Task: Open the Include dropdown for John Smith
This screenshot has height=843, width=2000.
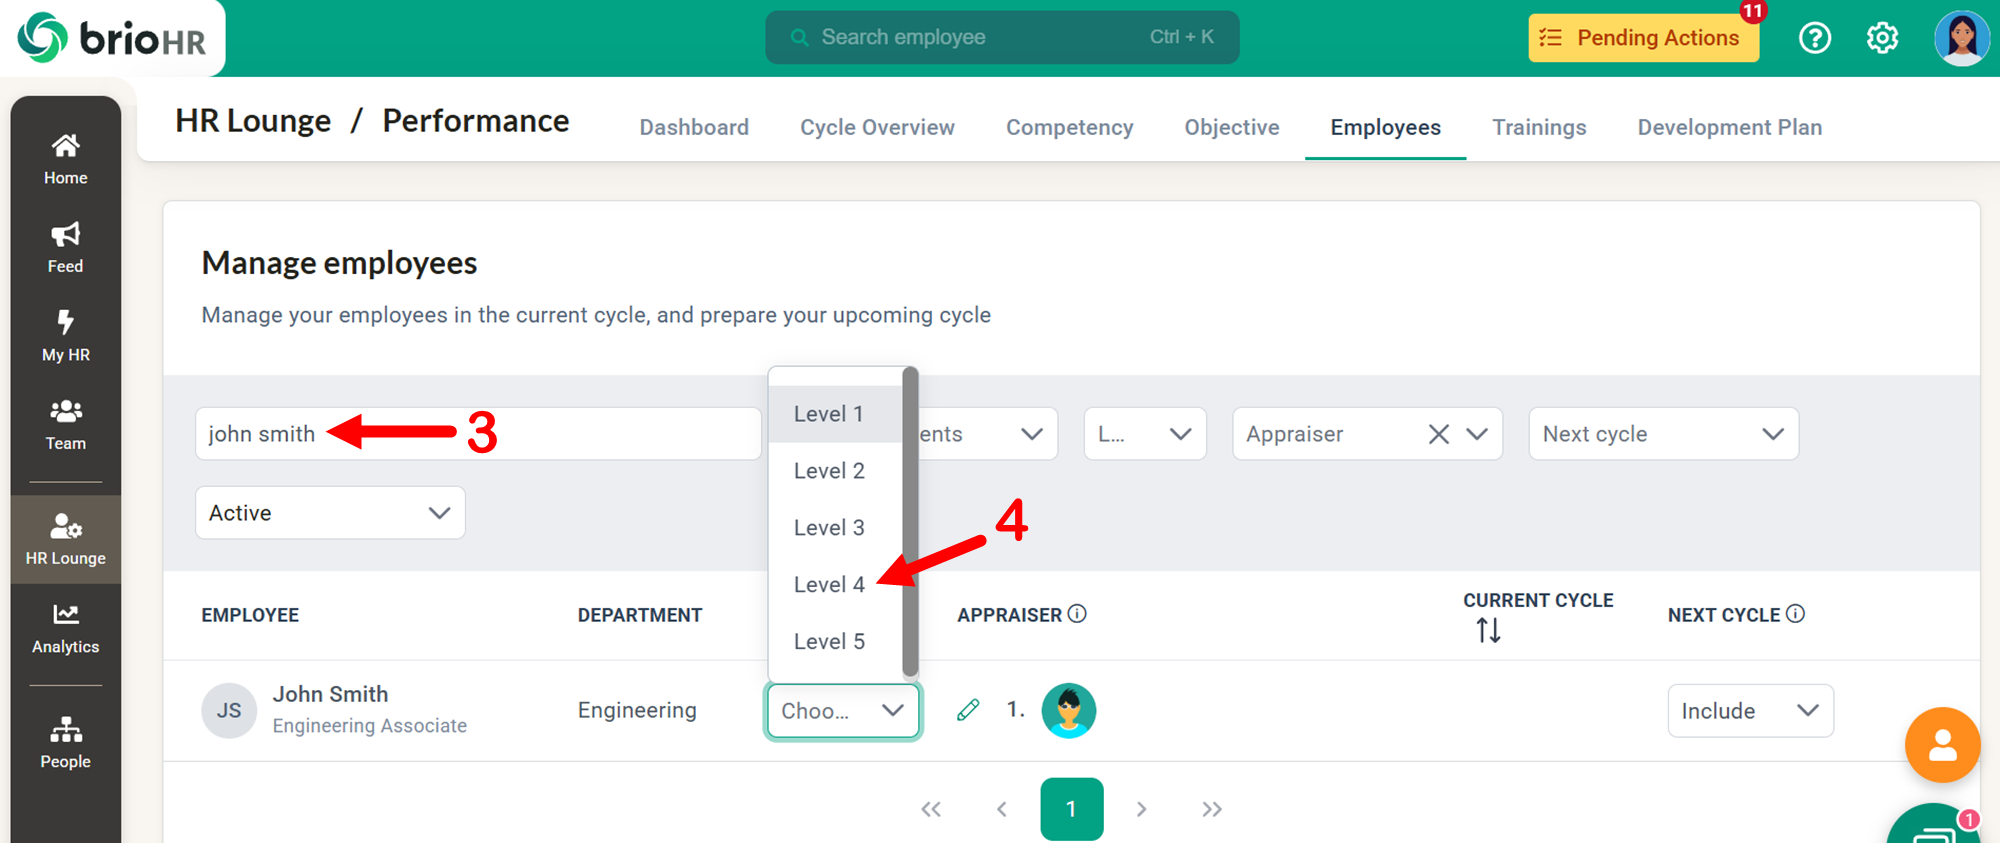Action: (x=1749, y=711)
